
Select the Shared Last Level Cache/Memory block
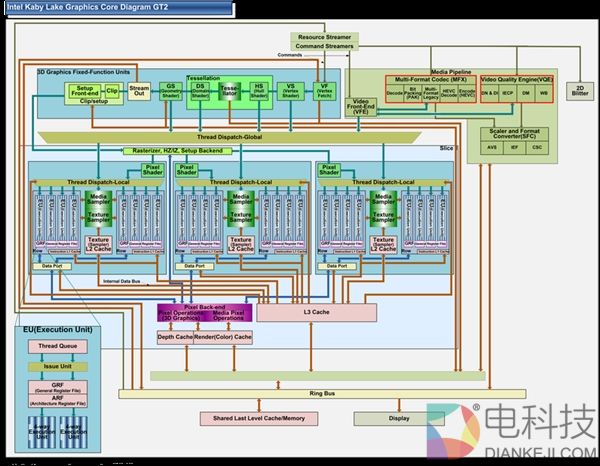point(251,418)
